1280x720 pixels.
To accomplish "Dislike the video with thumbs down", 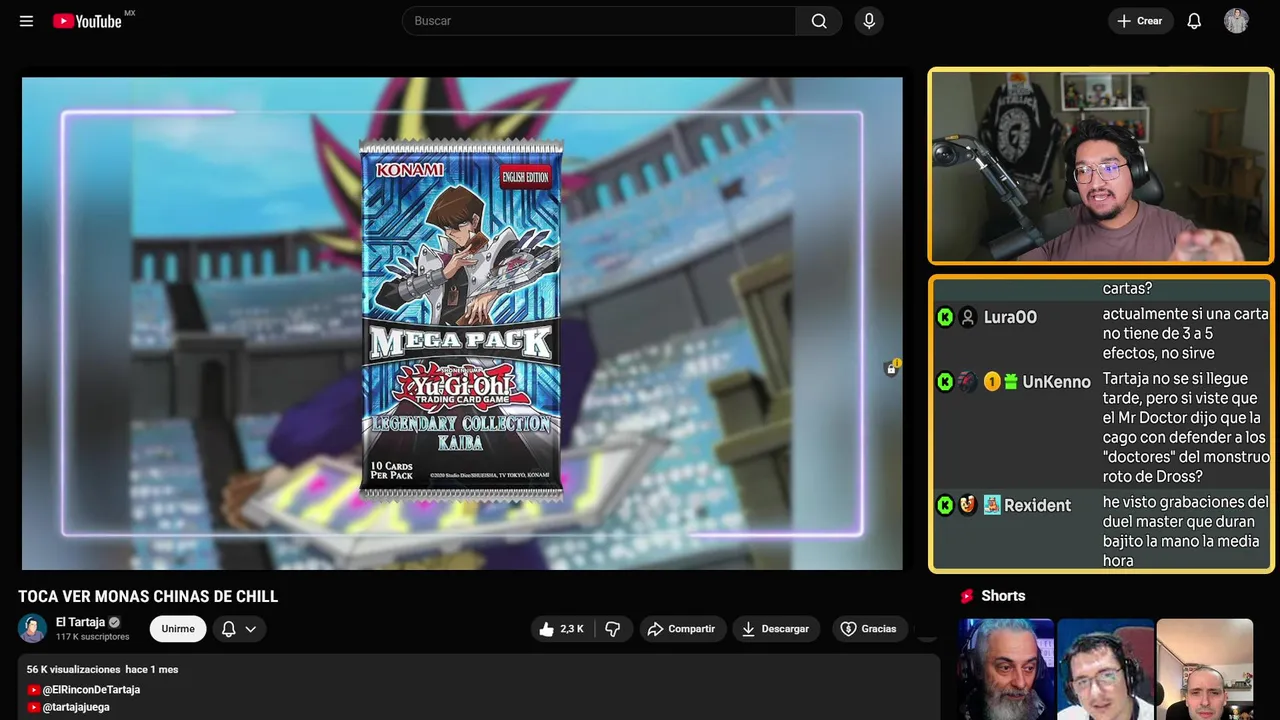I will click(613, 629).
